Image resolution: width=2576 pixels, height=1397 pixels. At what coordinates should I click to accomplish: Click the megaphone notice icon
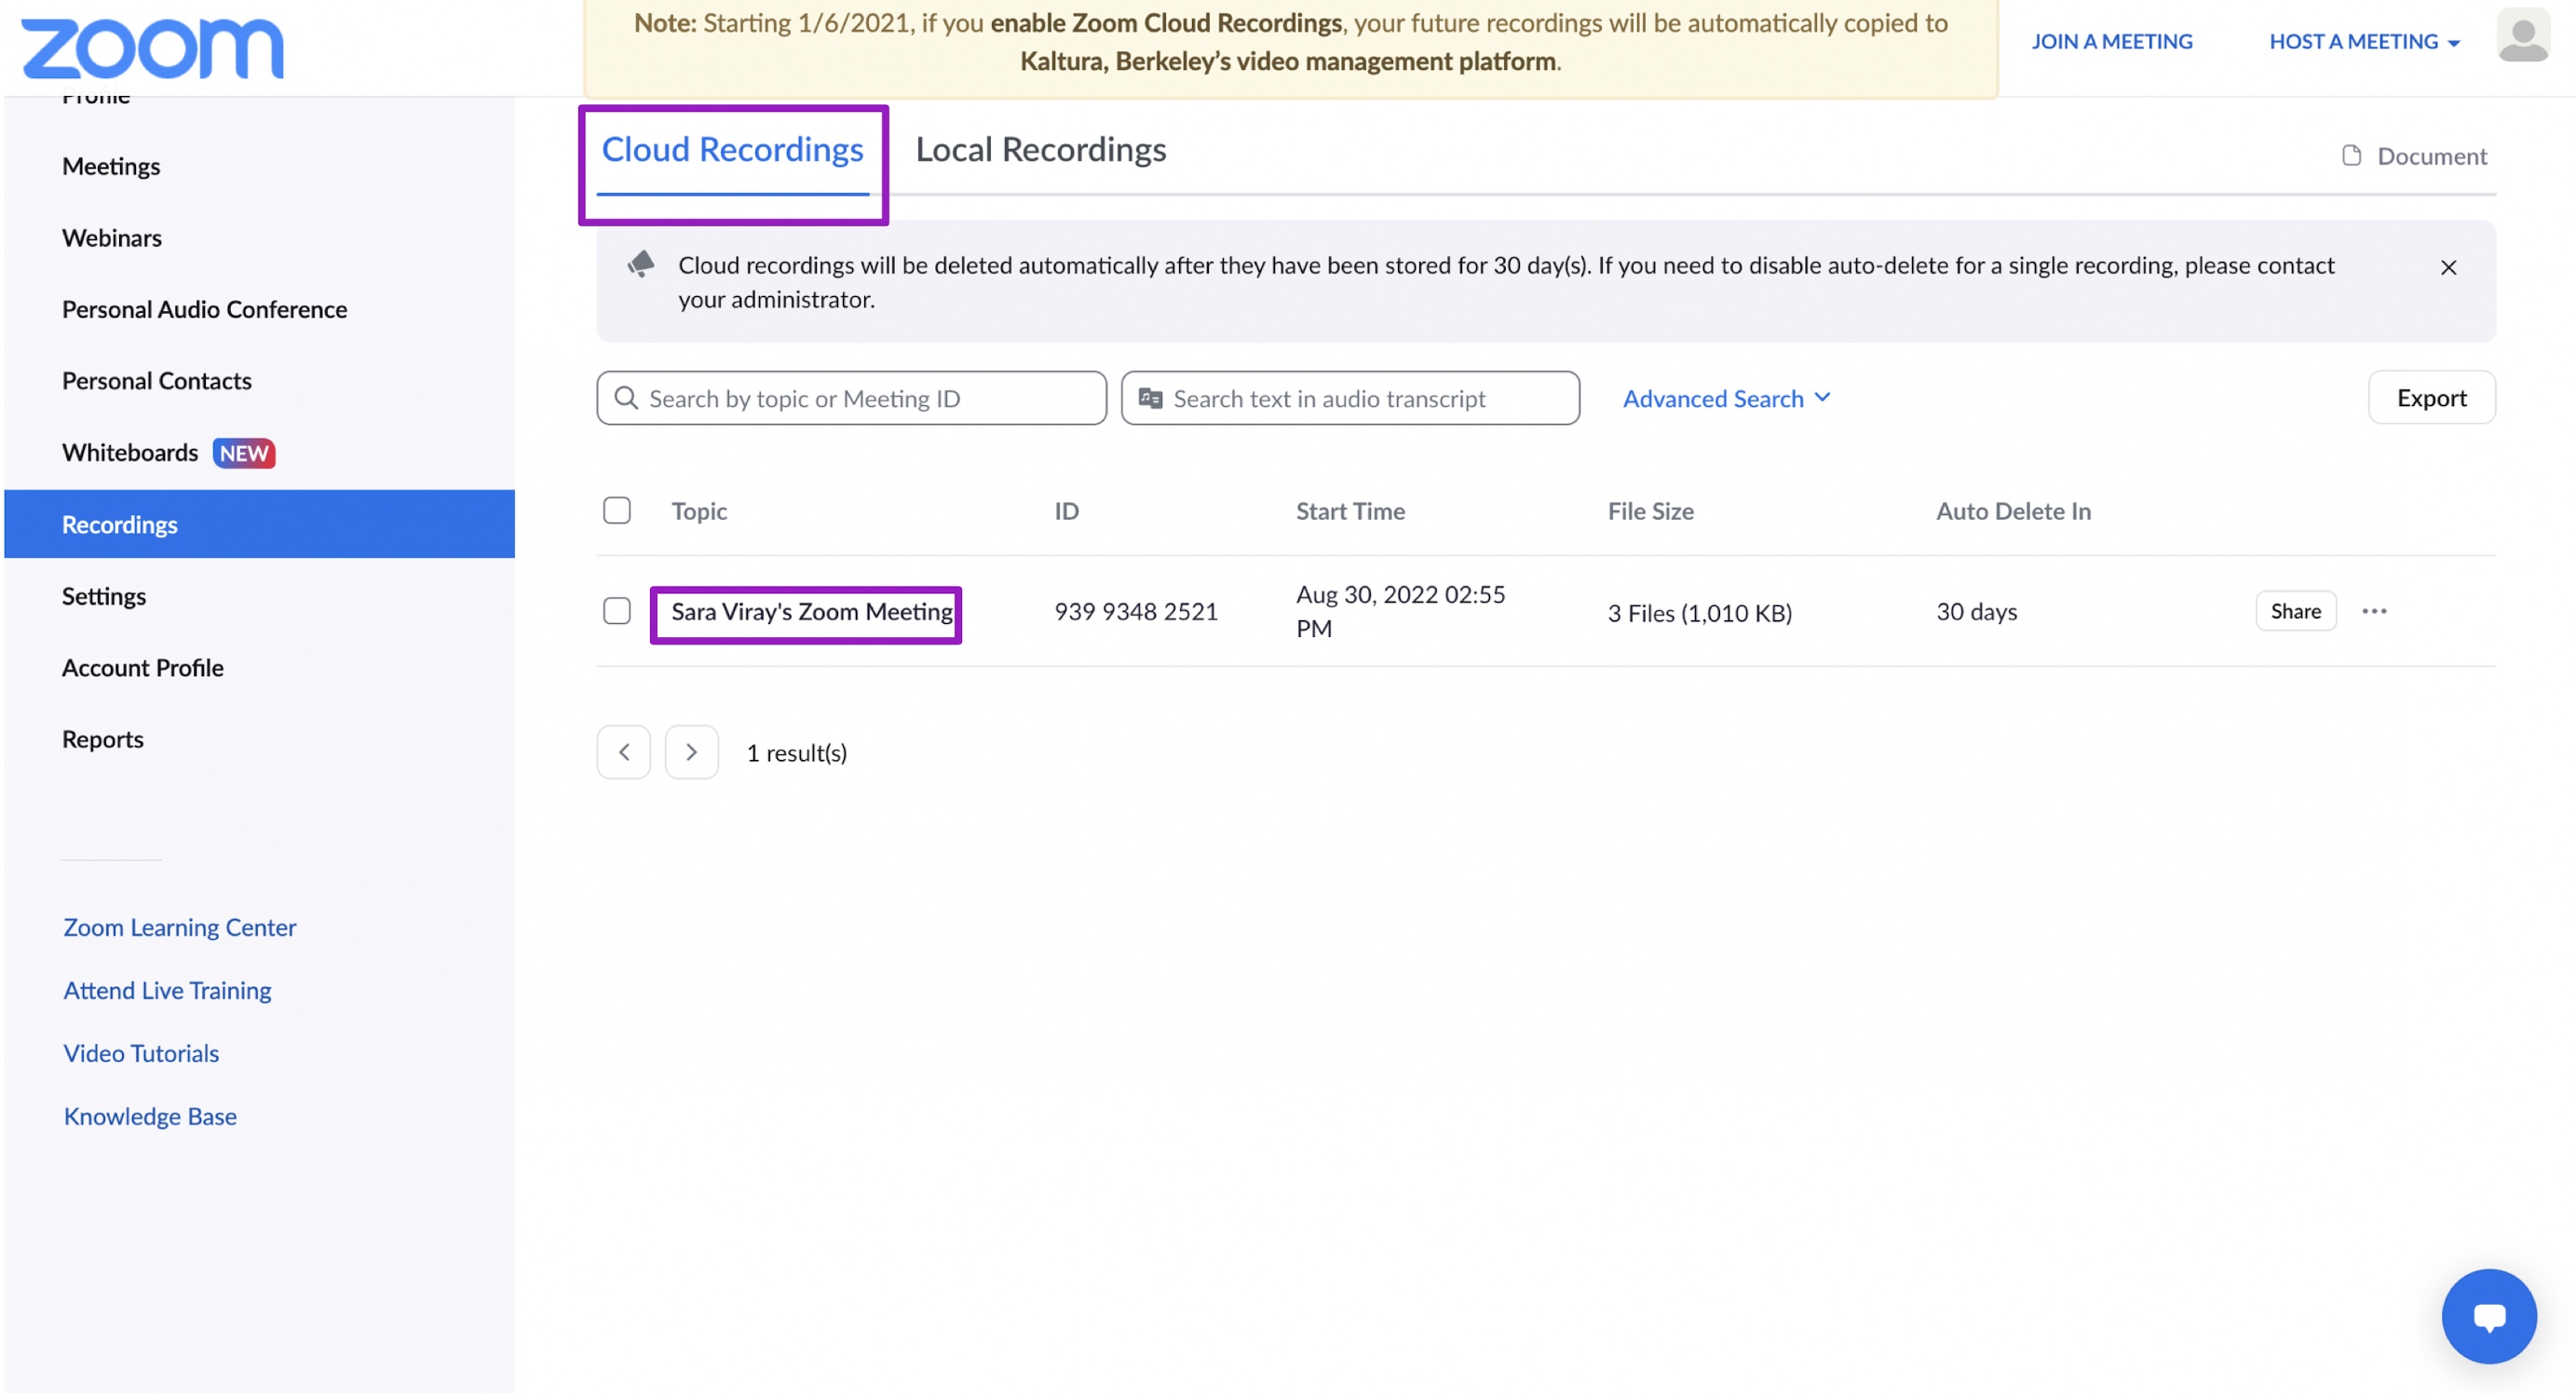point(641,264)
